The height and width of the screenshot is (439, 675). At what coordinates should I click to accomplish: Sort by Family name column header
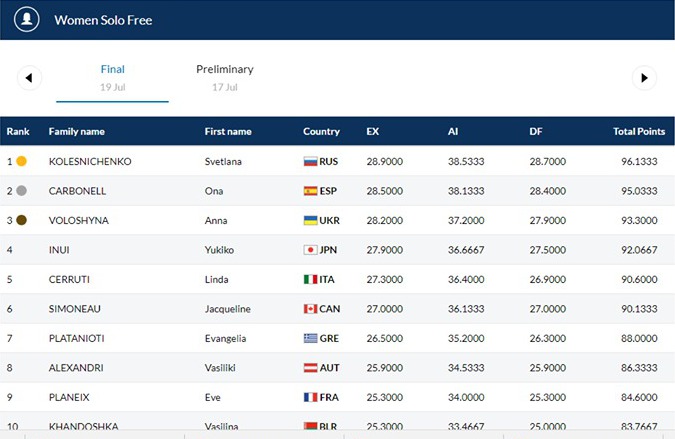click(x=76, y=132)
